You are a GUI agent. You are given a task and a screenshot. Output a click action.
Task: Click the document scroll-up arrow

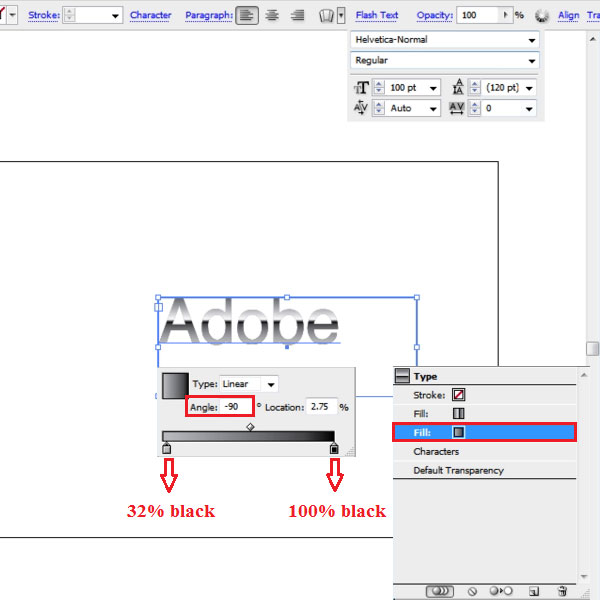(x=593, y=39)
